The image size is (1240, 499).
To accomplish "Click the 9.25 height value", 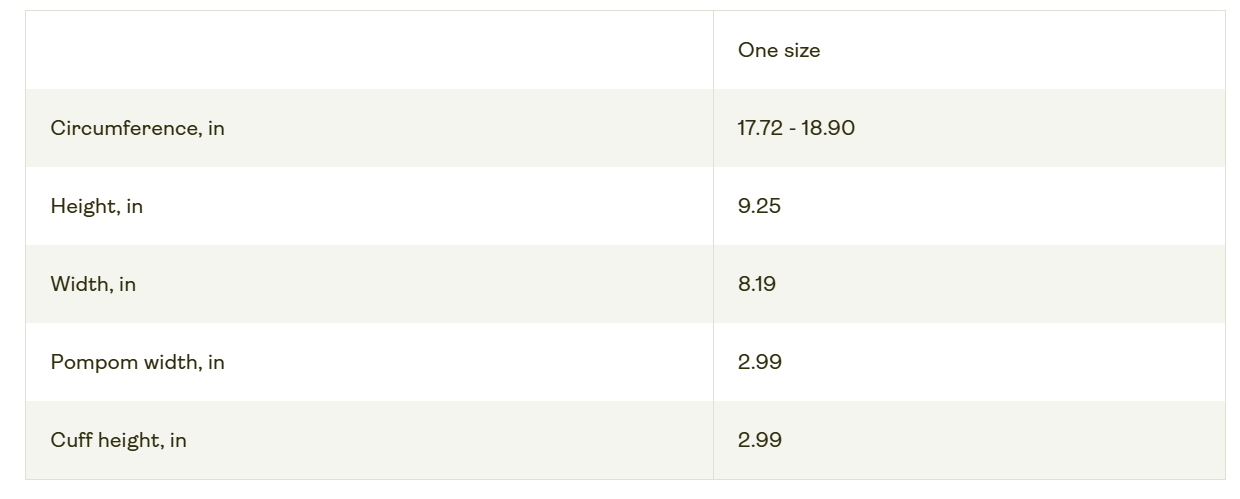I will (759, 206).
